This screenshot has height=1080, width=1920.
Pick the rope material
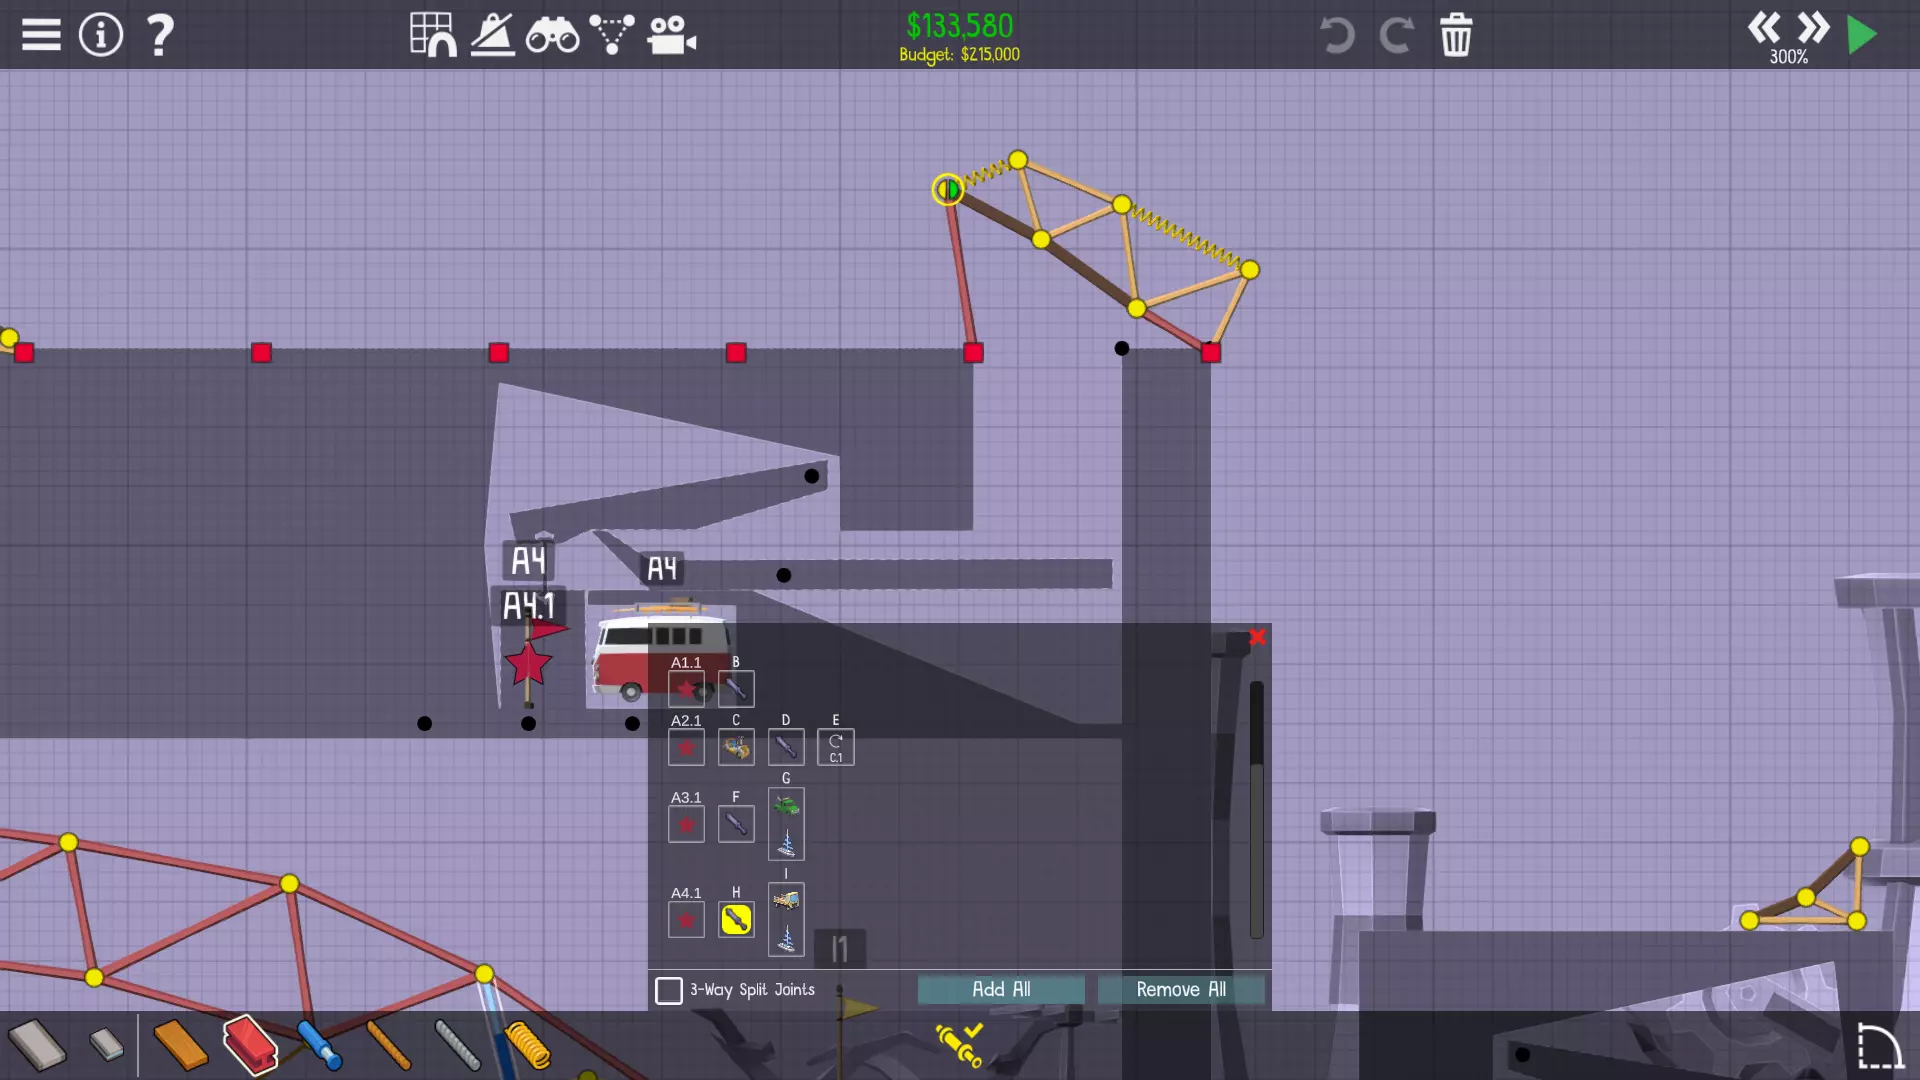tap(388, 1045)
